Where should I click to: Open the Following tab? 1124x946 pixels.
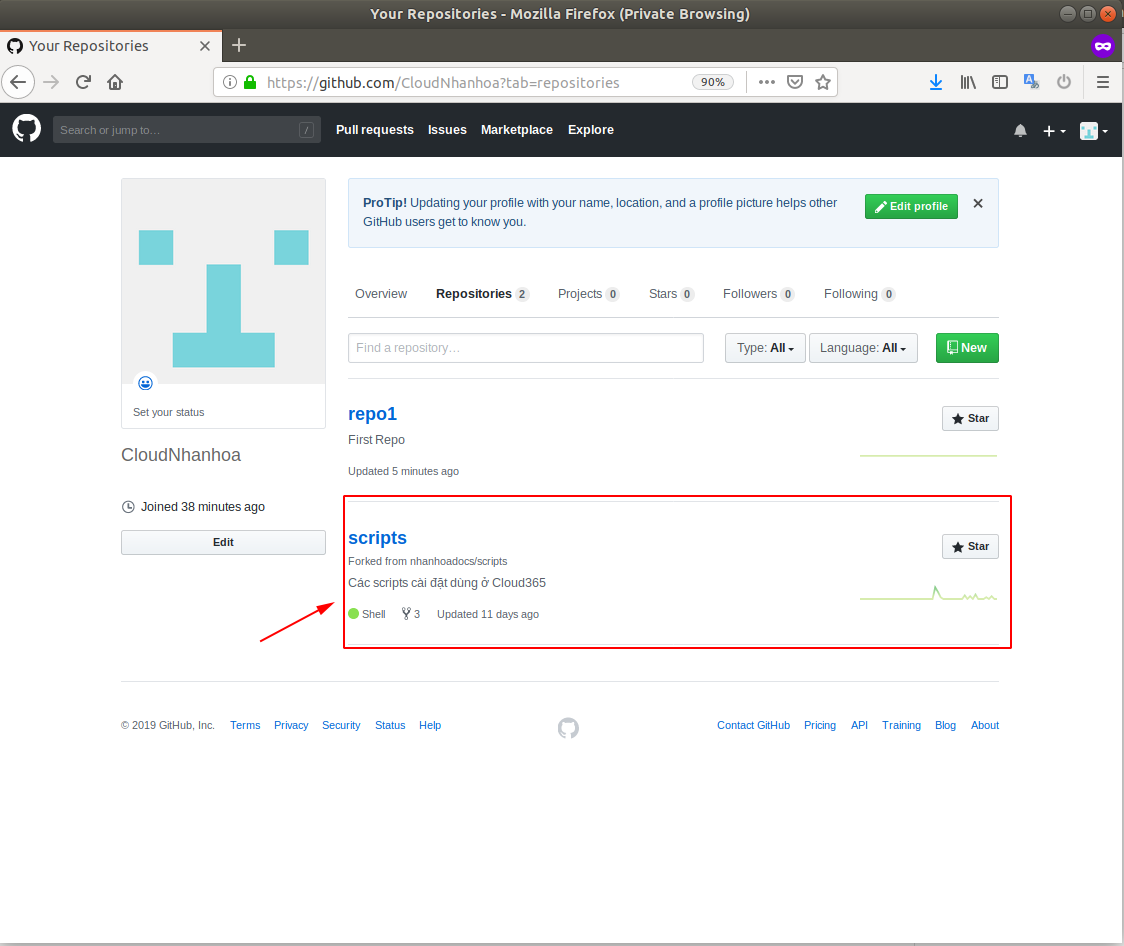(859, 294)
